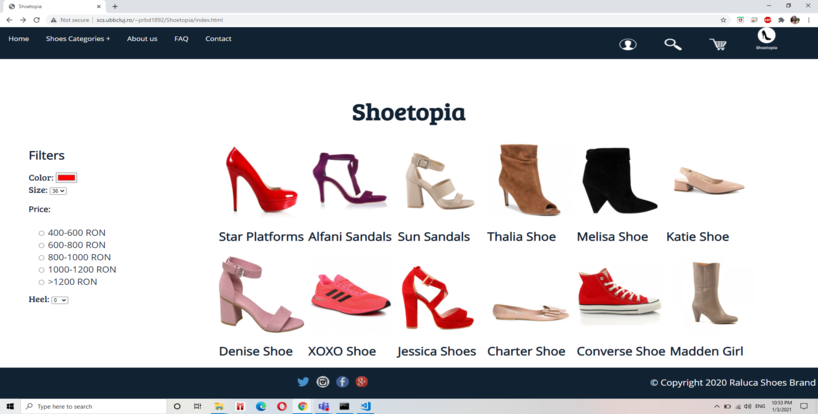The image size is (818, 414).
Task: Click the Madden Girl product title
Action: [x=706, y=351]
